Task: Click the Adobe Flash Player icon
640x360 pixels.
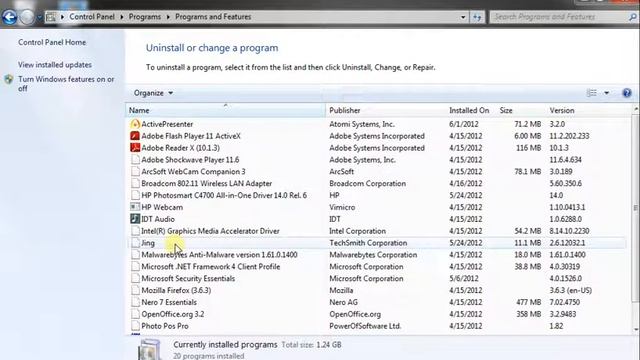Action: click(135, 136)
